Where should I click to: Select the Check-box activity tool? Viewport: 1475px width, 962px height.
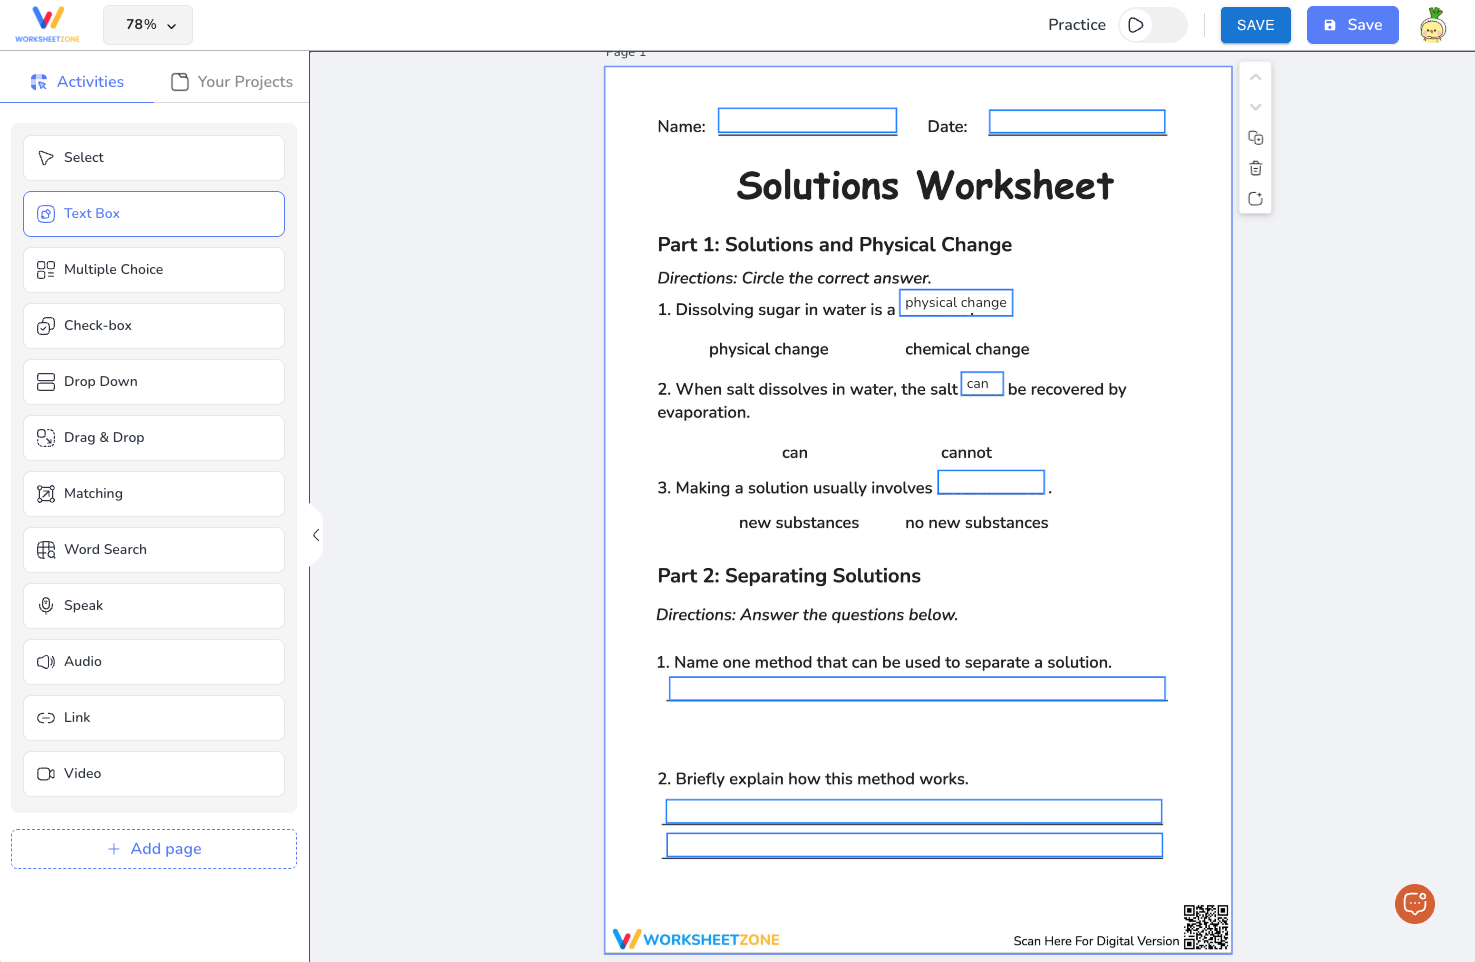[x=153, y=325]
